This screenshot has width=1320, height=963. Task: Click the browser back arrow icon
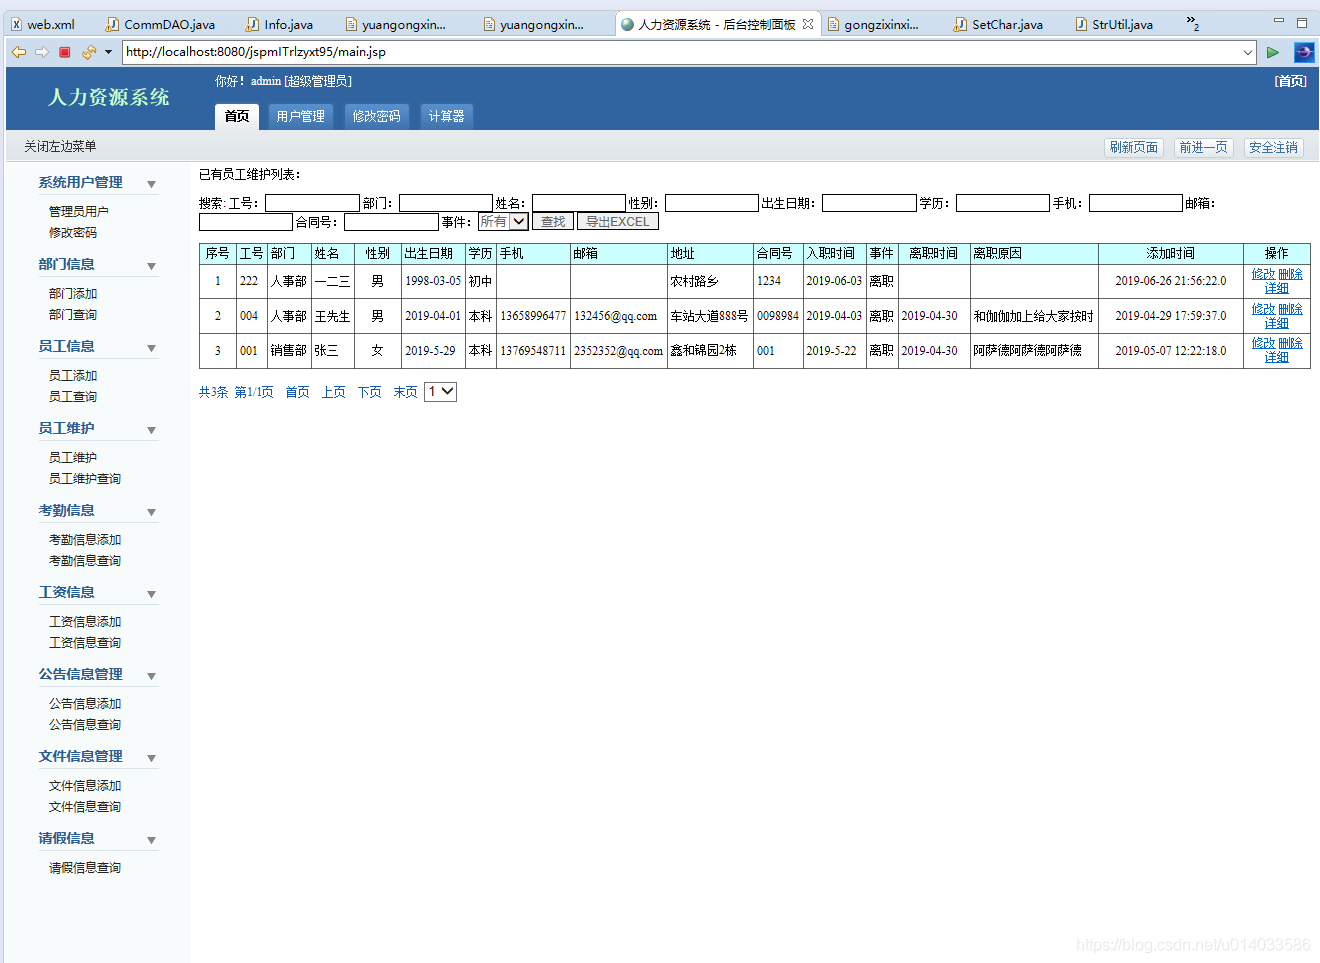pyautogui.click(x=19, y=52)
